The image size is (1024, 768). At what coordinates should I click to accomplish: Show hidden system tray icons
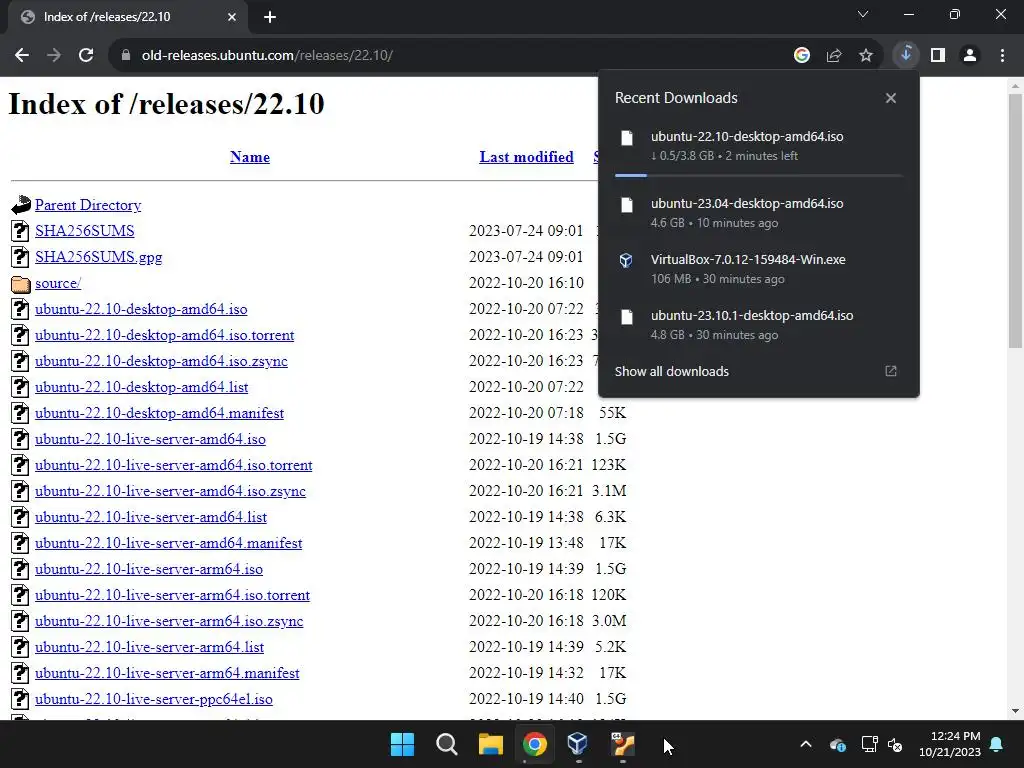(806, 744)
